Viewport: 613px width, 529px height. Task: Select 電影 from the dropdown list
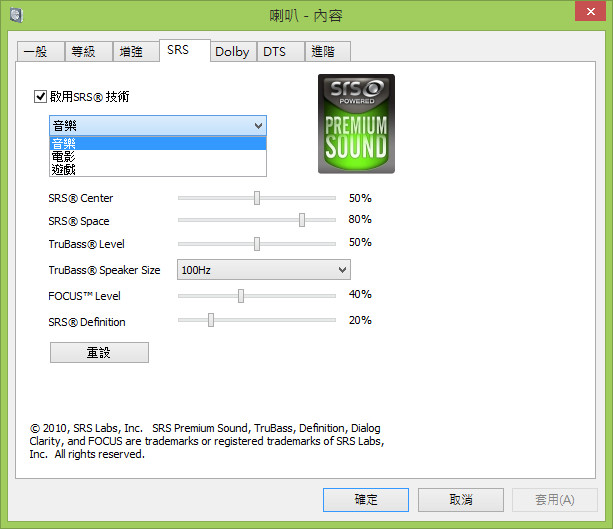coord(158,157)
